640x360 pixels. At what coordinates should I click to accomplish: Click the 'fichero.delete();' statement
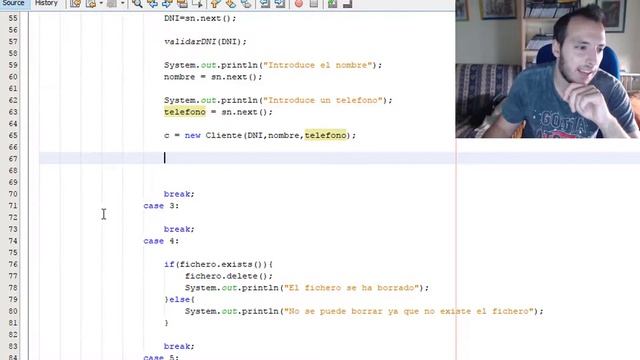click(x=229, y=276)
